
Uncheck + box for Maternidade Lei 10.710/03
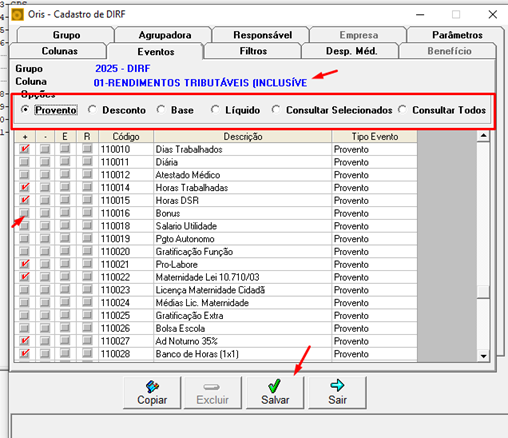(24, 277)
